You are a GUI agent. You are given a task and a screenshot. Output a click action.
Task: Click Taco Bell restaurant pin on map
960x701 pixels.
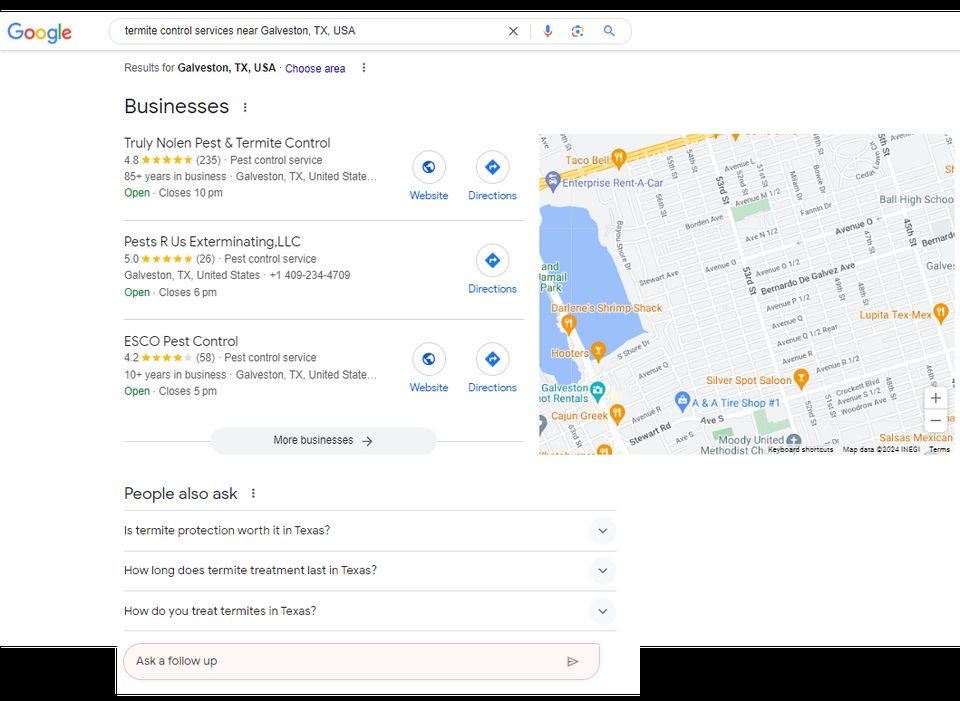(x=618, y=159)
